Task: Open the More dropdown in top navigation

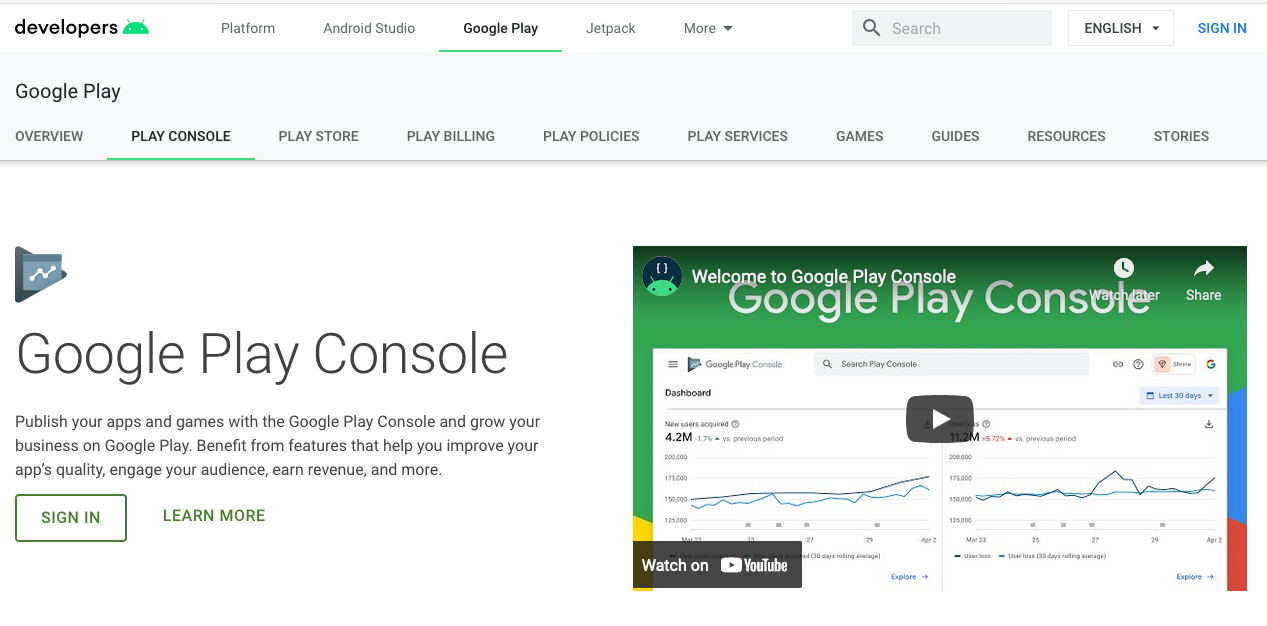Action: [x=708, y=28]
